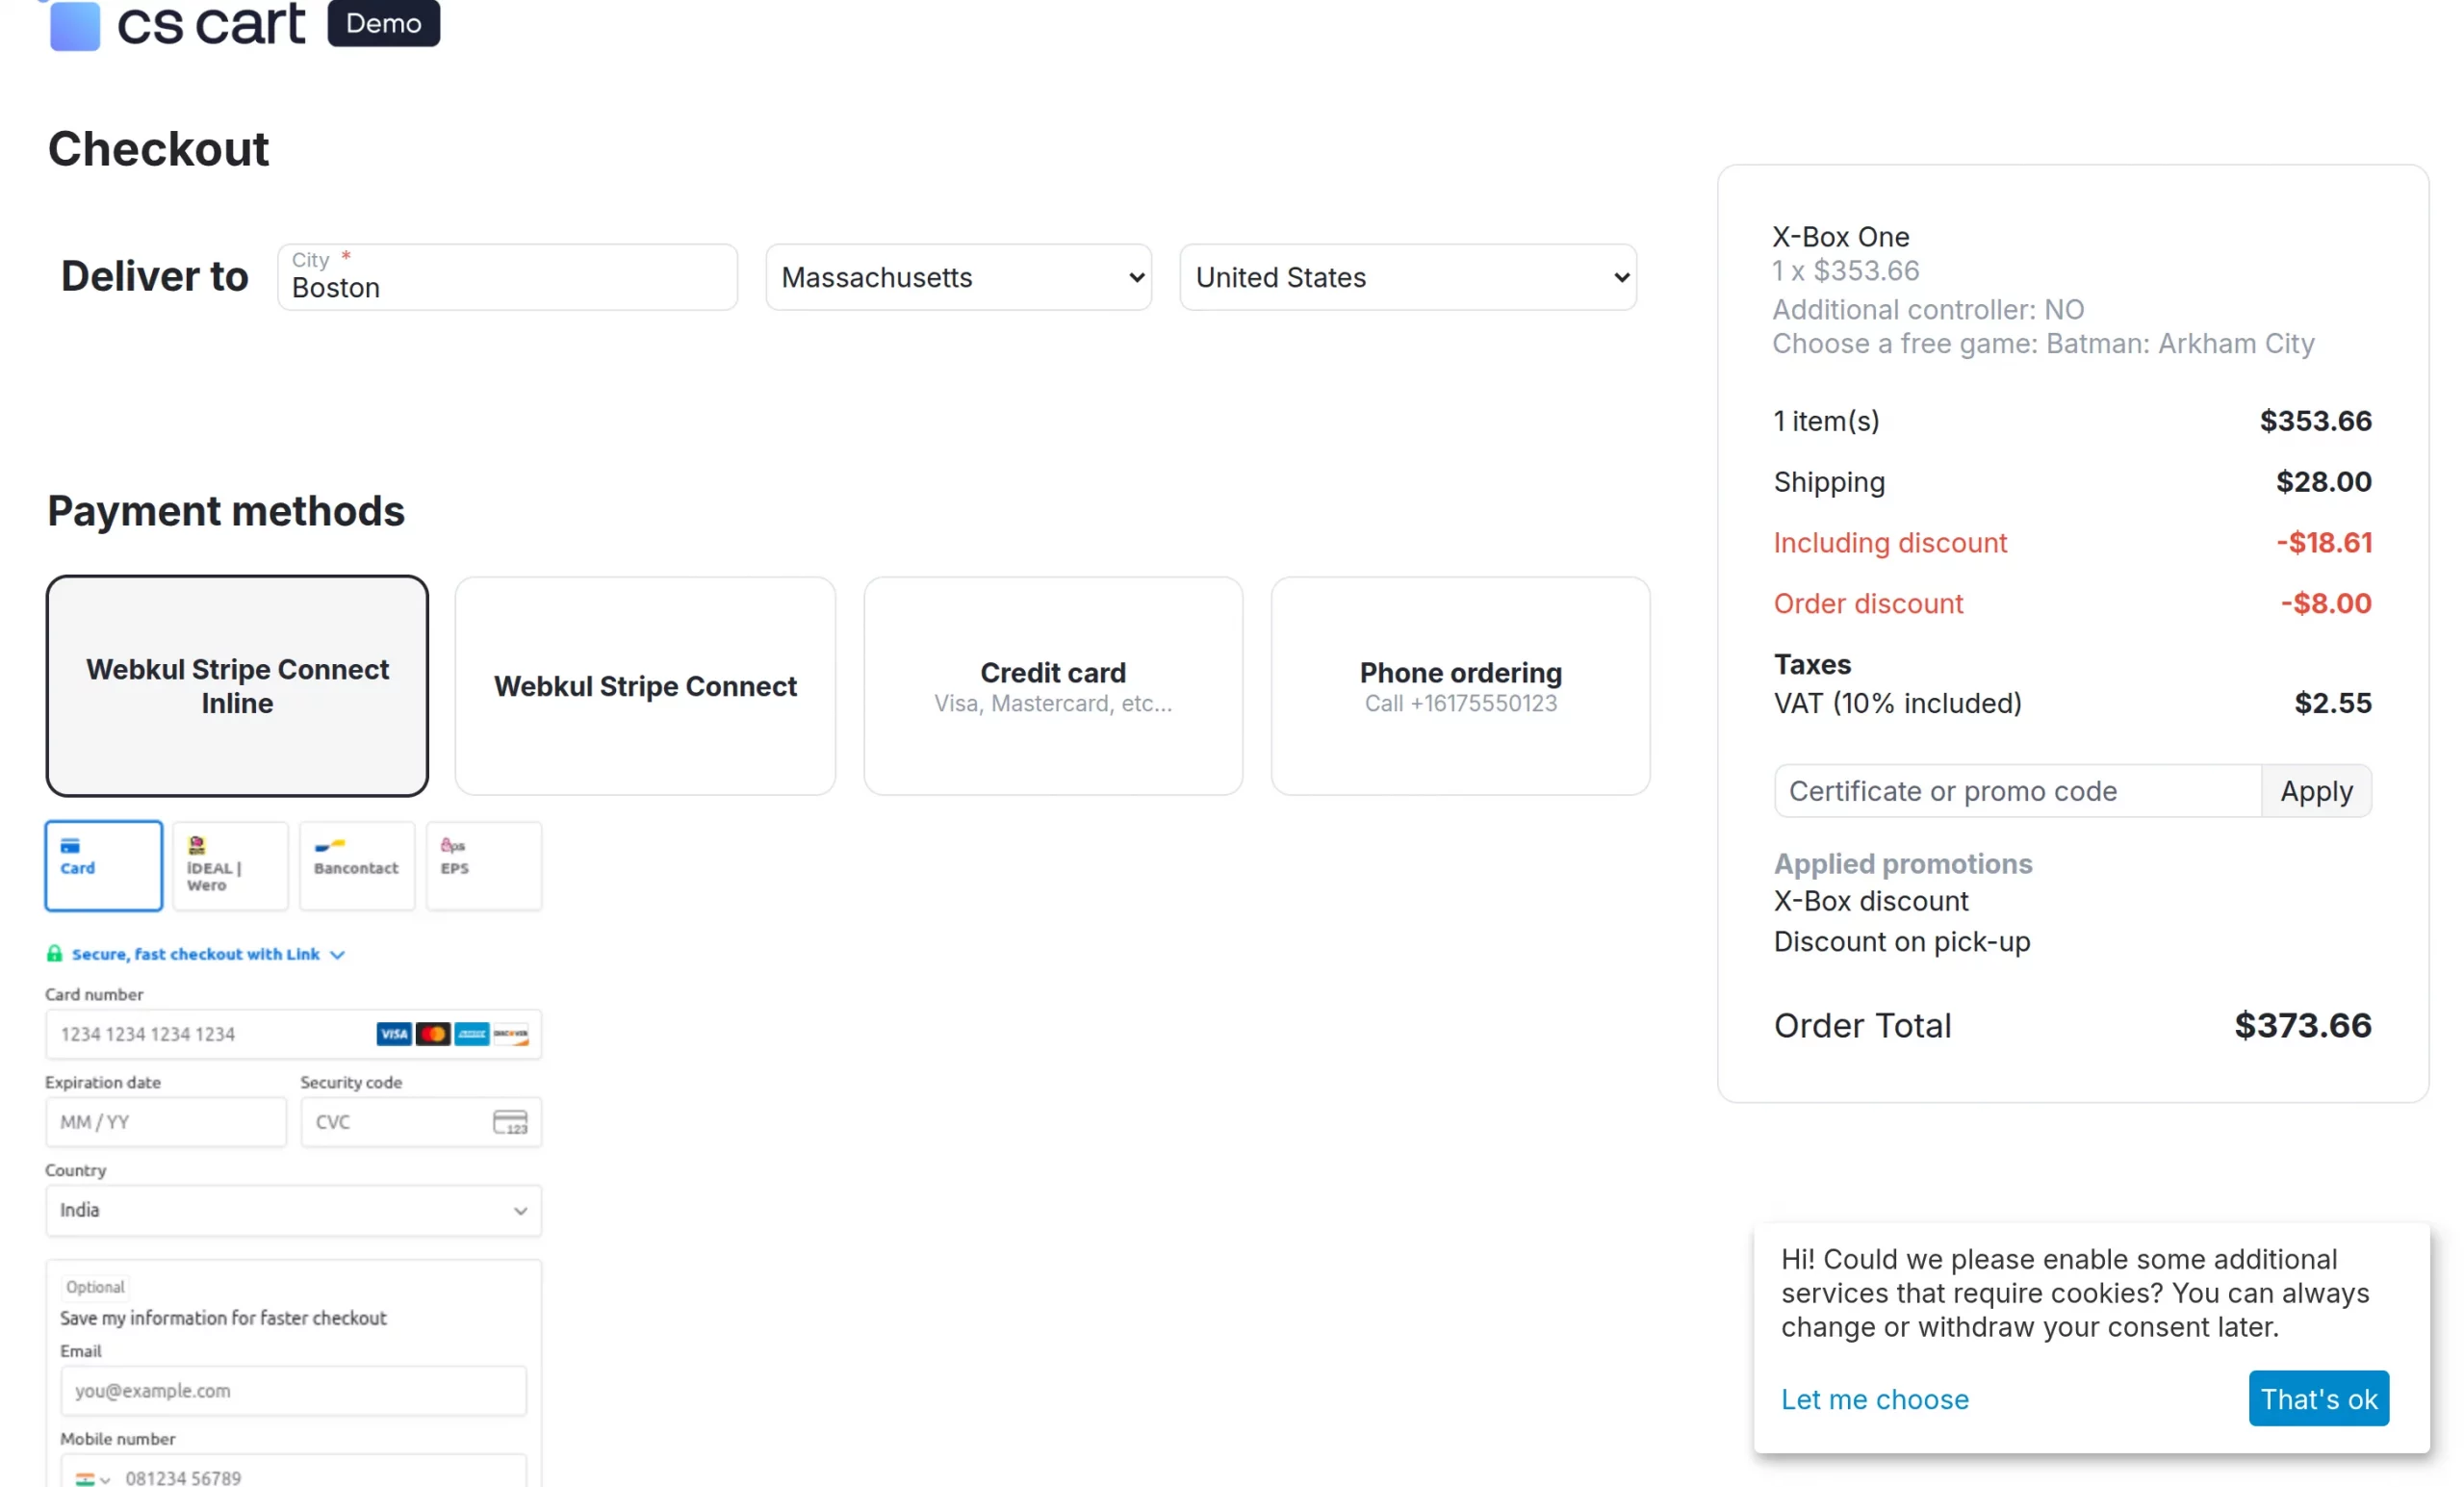Image resolution: width=2464 pixels, height=1487 pixels.
Task: Click the Order discount -$8.00 amount
Action: click(2326, 603)
